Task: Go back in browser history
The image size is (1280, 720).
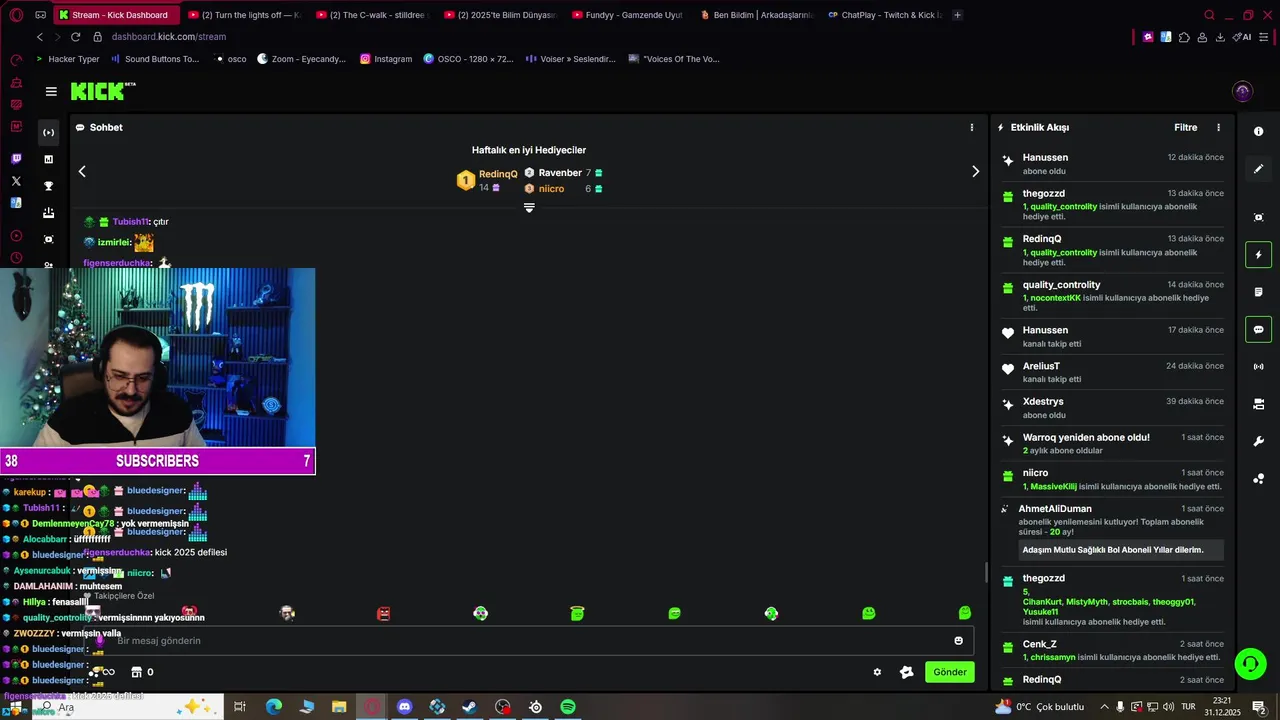Action: point(39,37)
